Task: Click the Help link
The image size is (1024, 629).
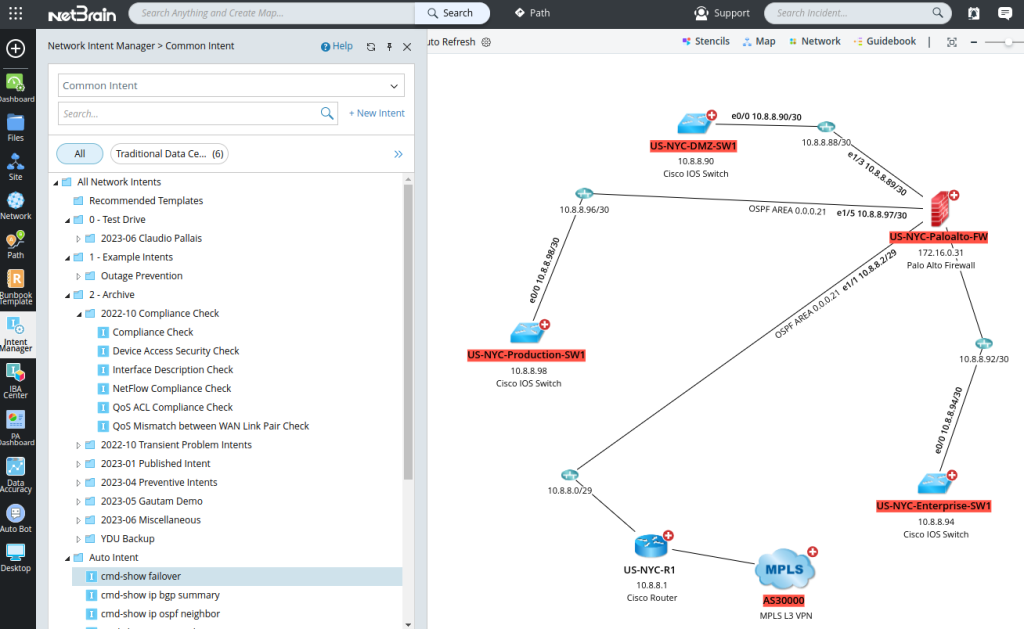Action: click(336, 46)
